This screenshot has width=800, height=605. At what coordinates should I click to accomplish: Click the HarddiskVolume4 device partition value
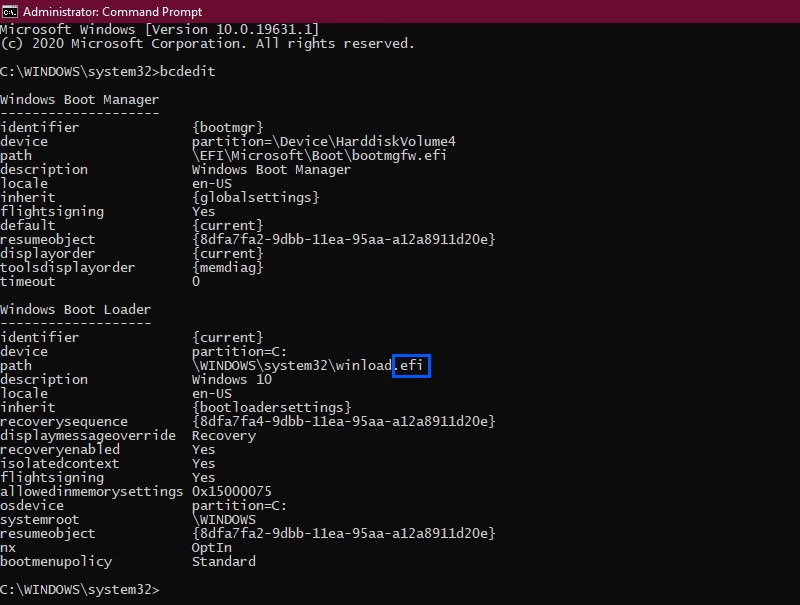coord(323,141)
